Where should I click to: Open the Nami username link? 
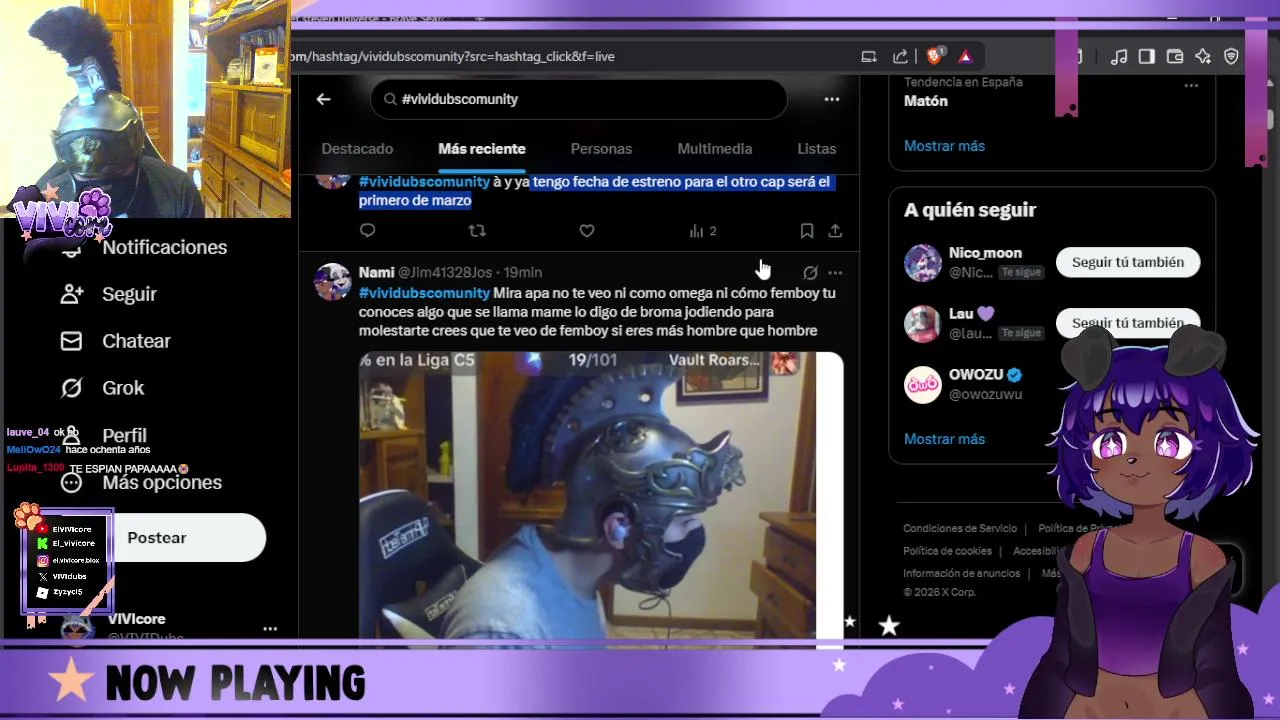[376, 272]
